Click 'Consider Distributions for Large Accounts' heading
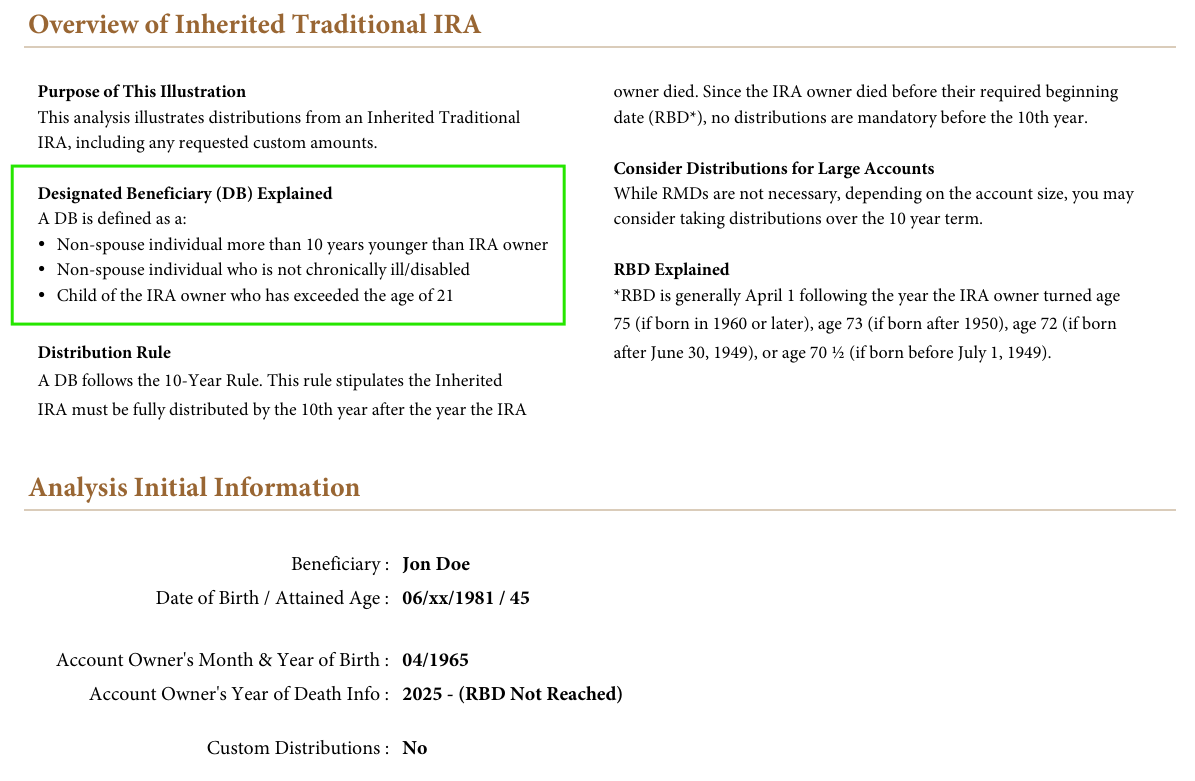 coord(774,168)
